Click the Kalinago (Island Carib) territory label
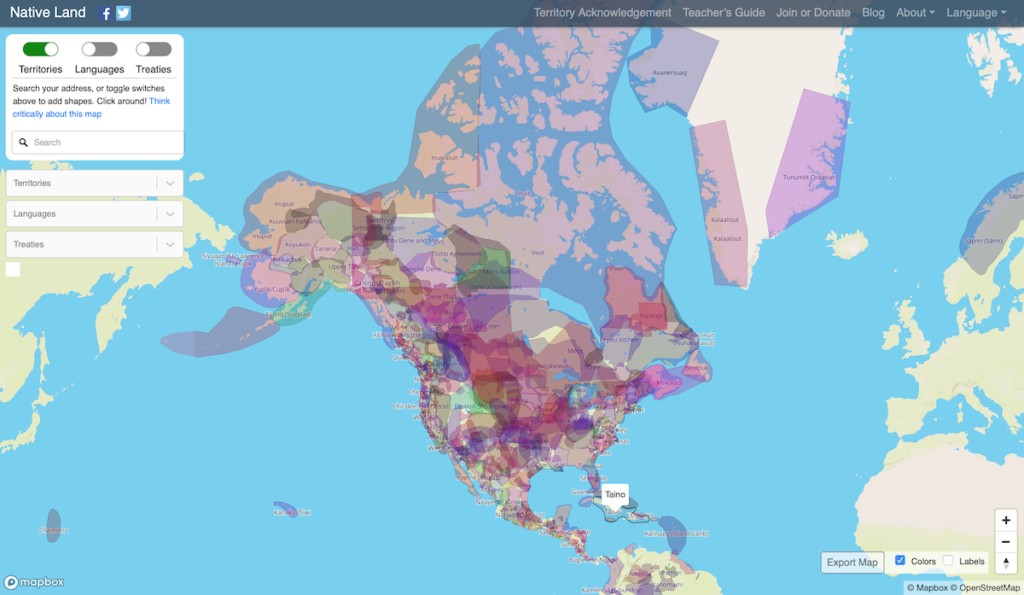Image resolution: width=1024 pixels, height=595 pixels. 677,534
